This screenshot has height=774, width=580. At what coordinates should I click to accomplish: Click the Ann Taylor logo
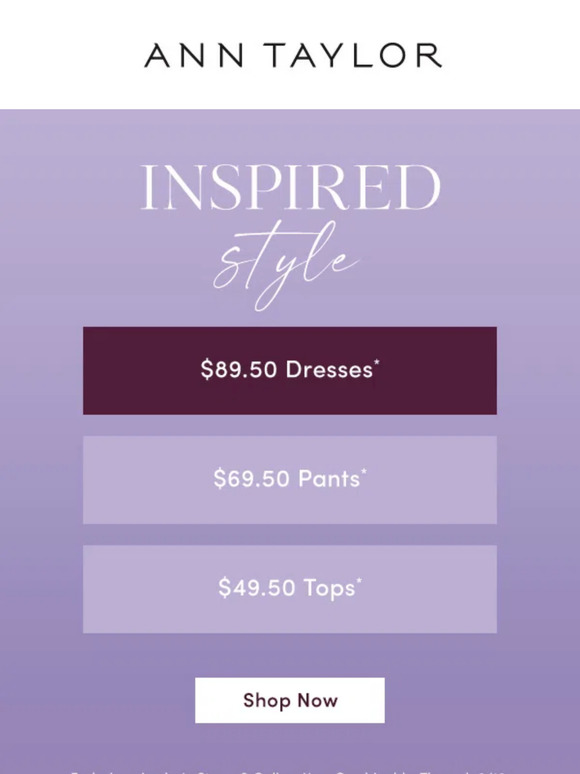click(x=293, y=55)
